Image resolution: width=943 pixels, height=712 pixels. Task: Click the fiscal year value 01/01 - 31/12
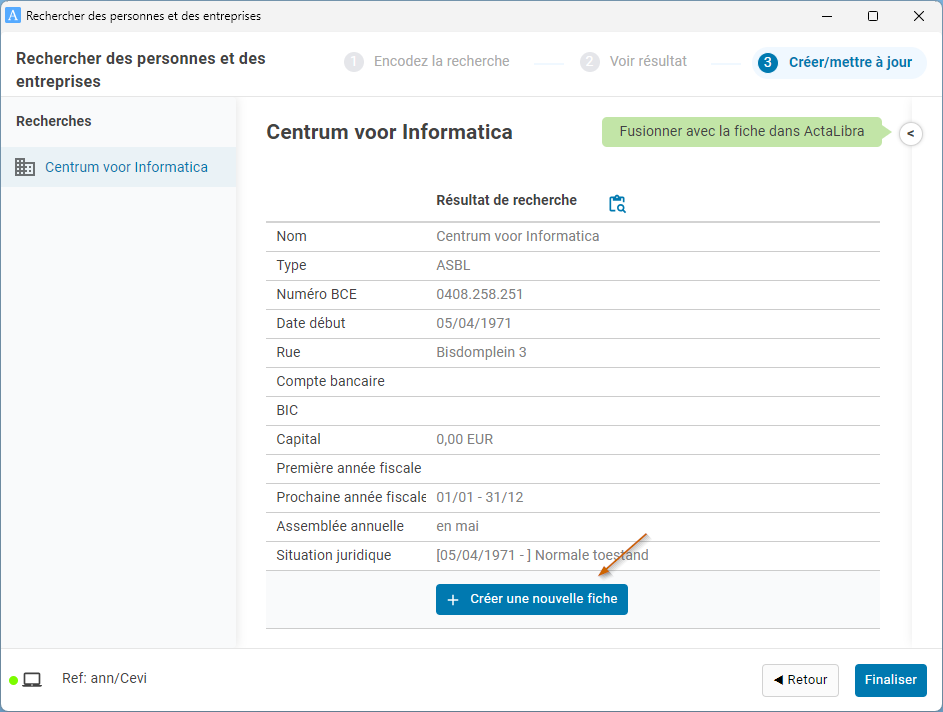point(479,497)
